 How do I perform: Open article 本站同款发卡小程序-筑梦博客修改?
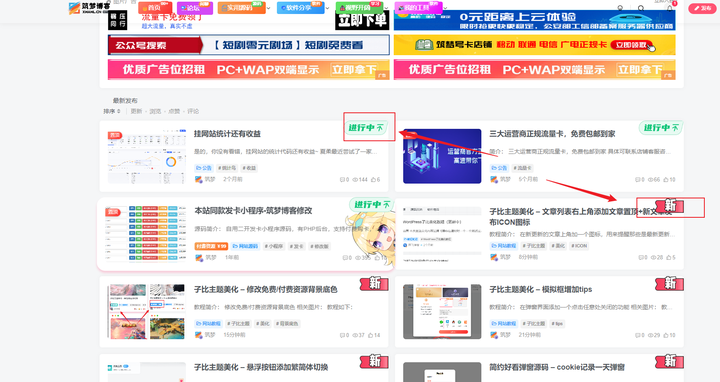pos(253,211)
